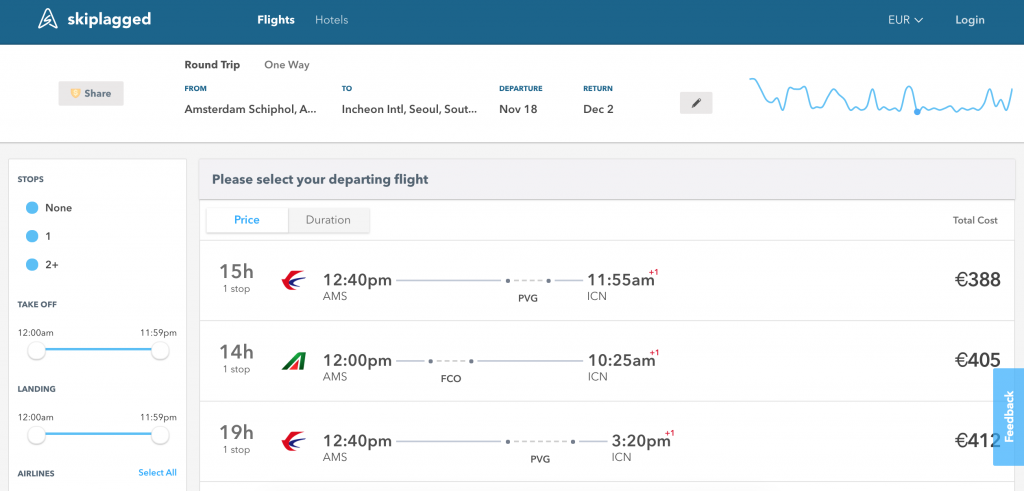
Task: Click Alitalia logo on €405 flight
Action: coord(293,361)
